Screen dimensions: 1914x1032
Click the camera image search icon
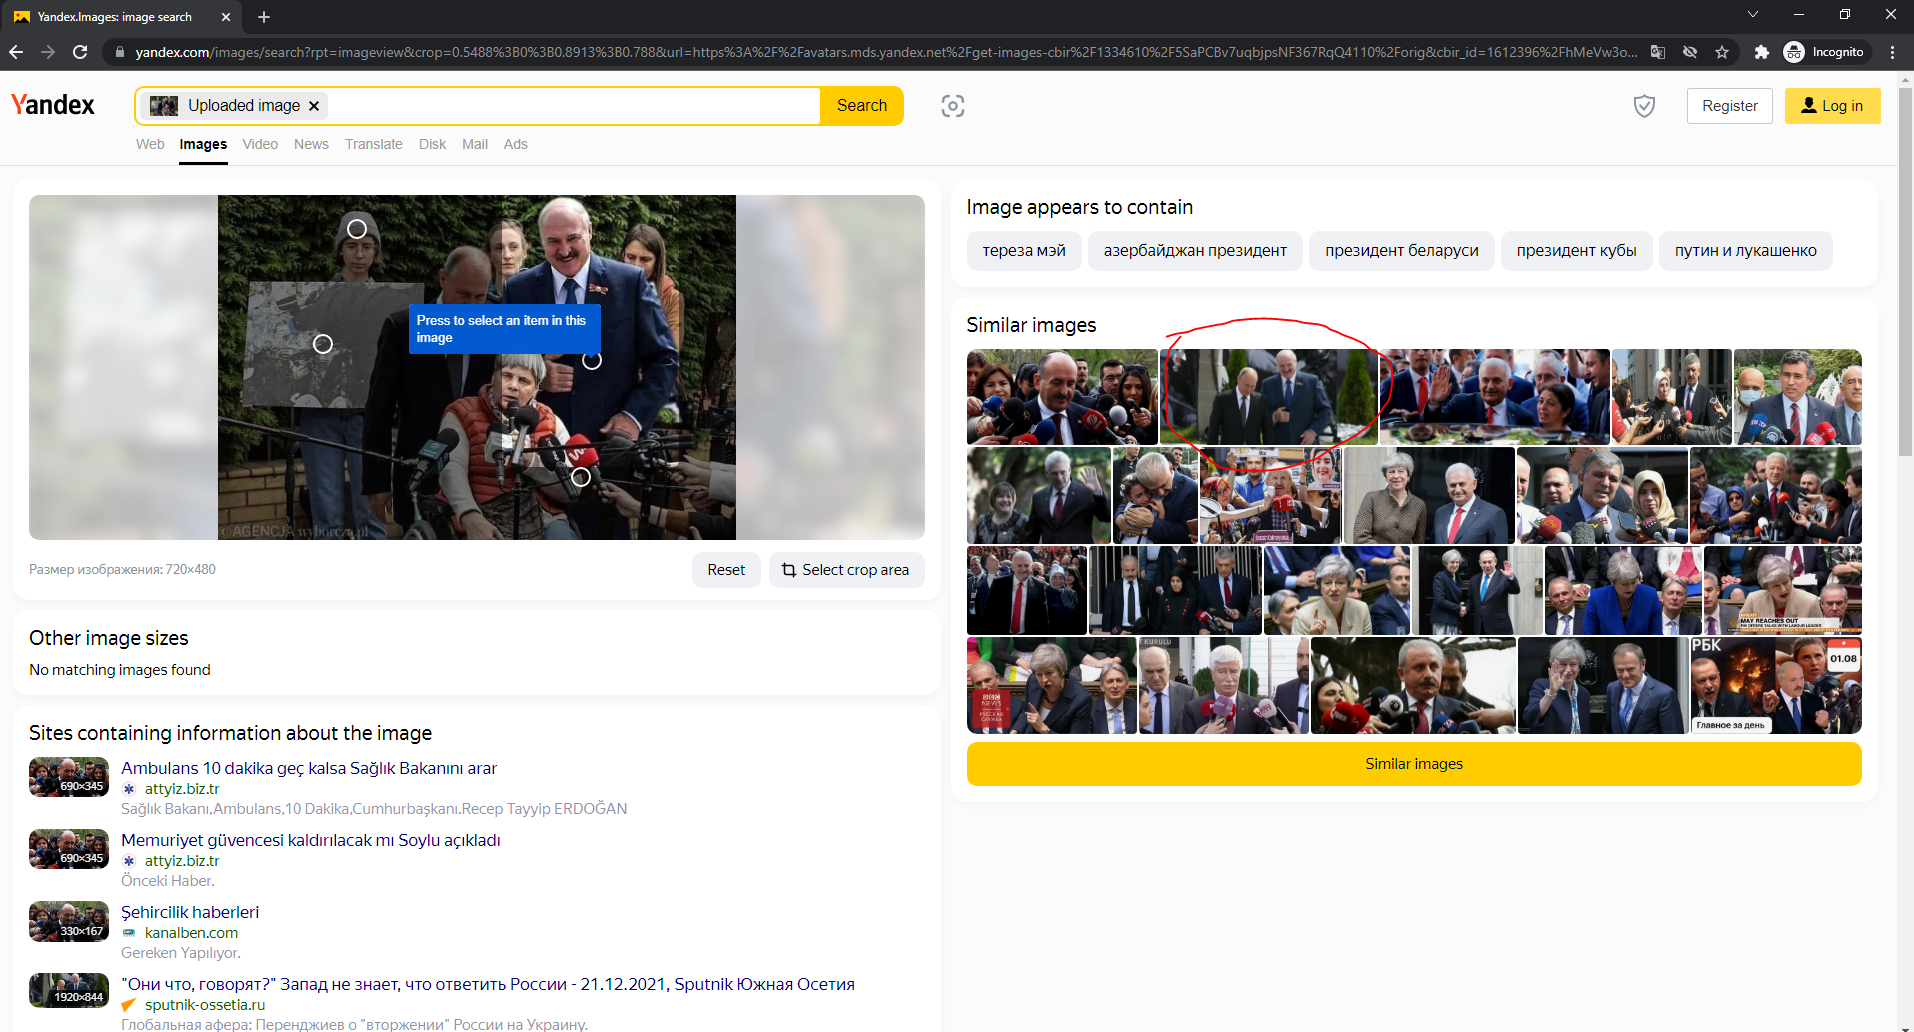tap(952, 106)
